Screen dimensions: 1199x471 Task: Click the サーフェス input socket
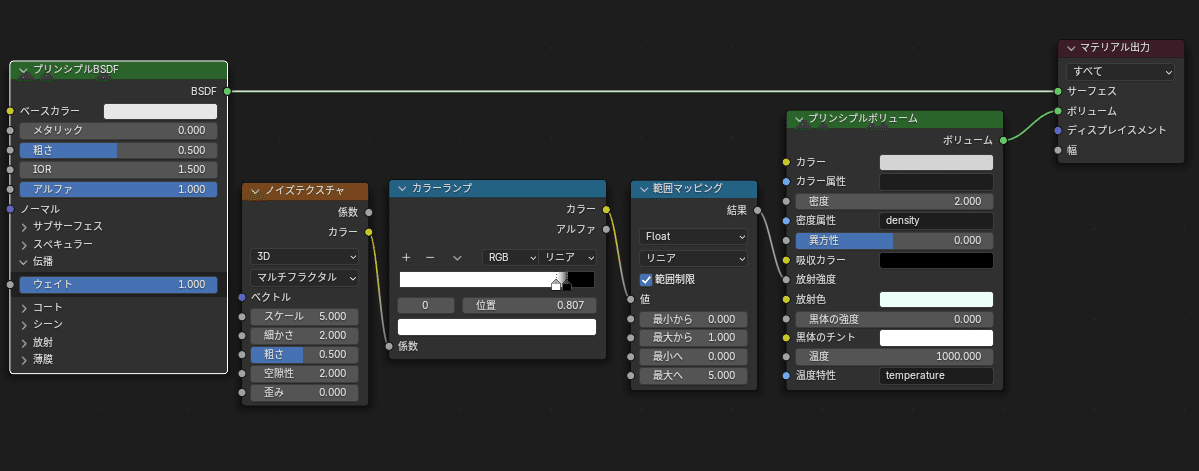pyautogui.click(x=1058, y=91)
